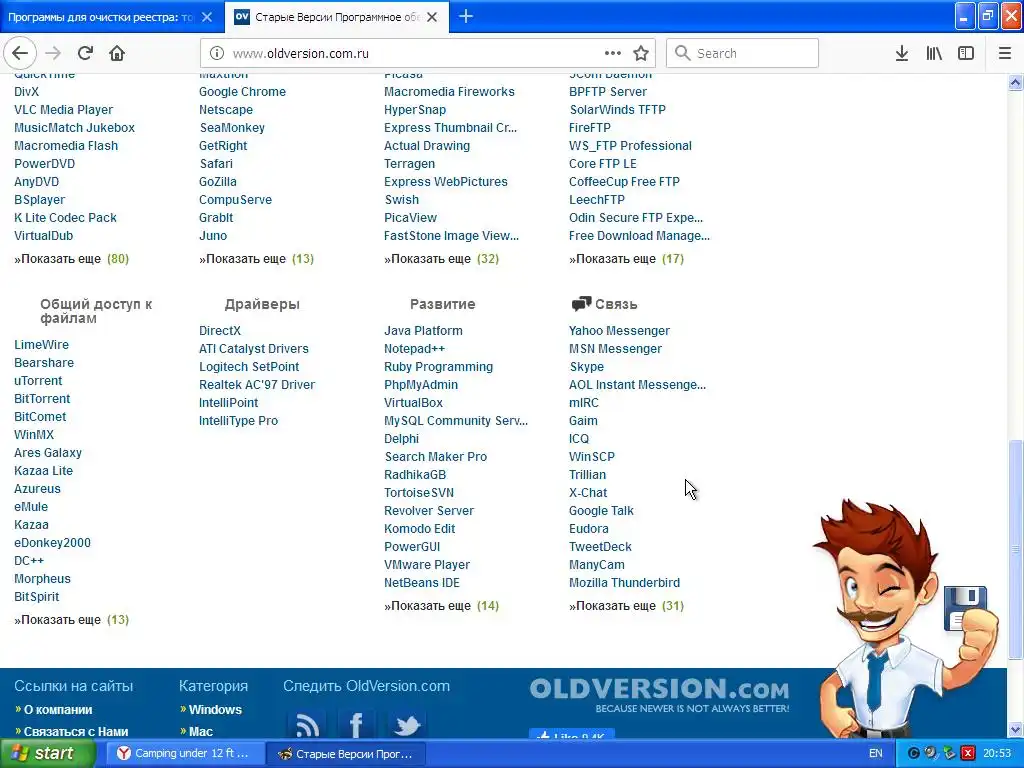
Task: Click the scrollbar up arrow
Action: coord(1015,82)
